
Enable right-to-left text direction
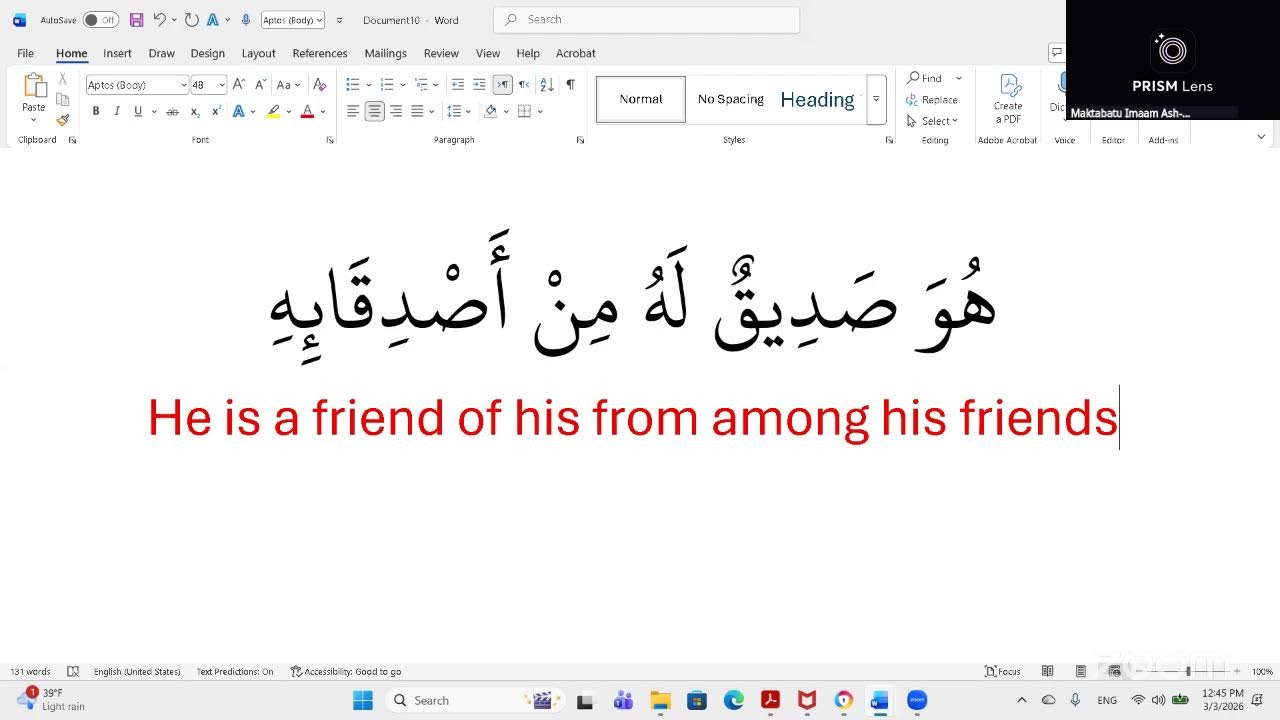pos(524,85)
